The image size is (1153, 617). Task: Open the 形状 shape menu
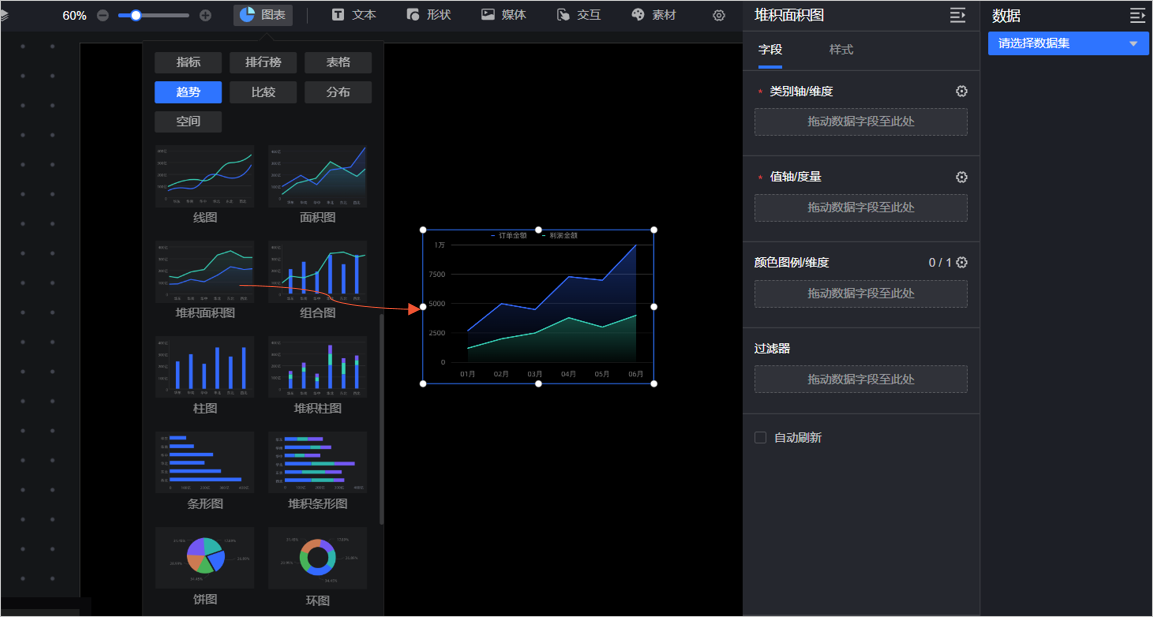coord(429,15)
